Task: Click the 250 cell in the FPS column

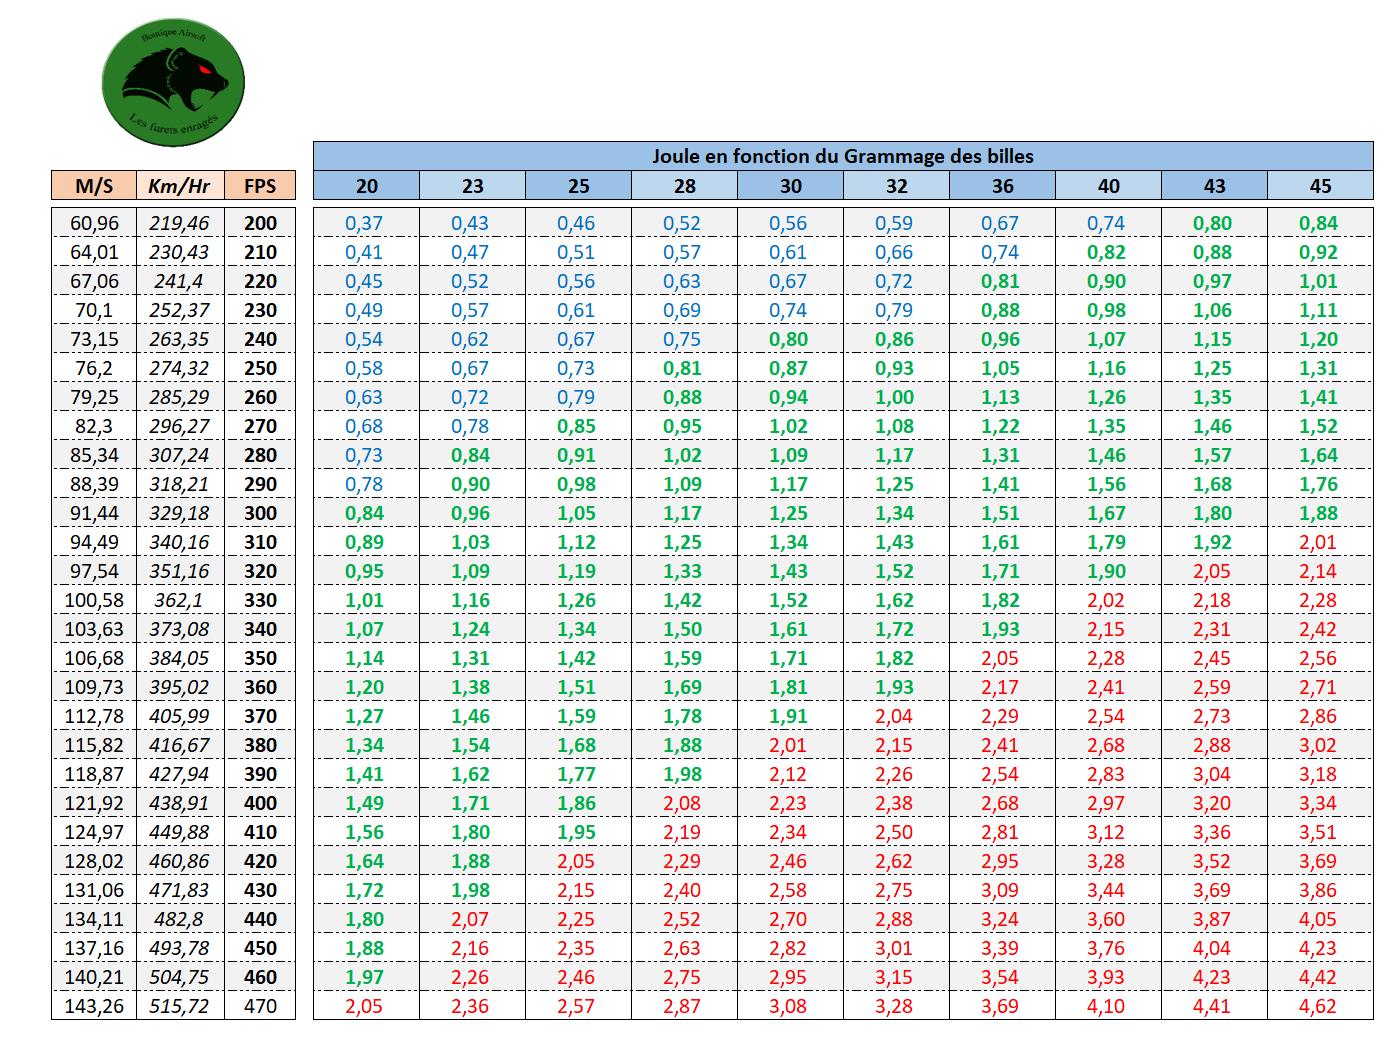Action: point(261,368)
